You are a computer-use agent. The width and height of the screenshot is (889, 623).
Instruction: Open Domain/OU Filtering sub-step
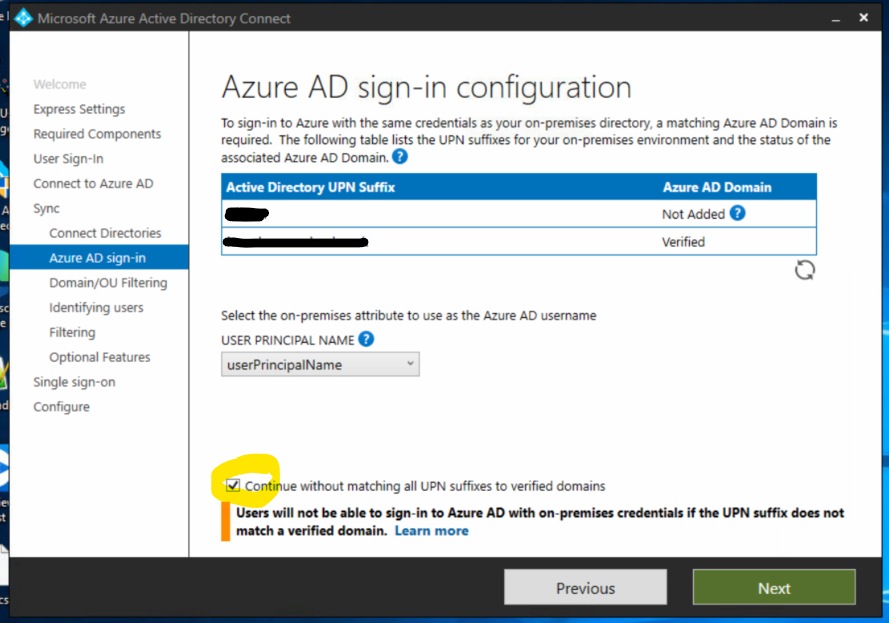tap(108, 283)
